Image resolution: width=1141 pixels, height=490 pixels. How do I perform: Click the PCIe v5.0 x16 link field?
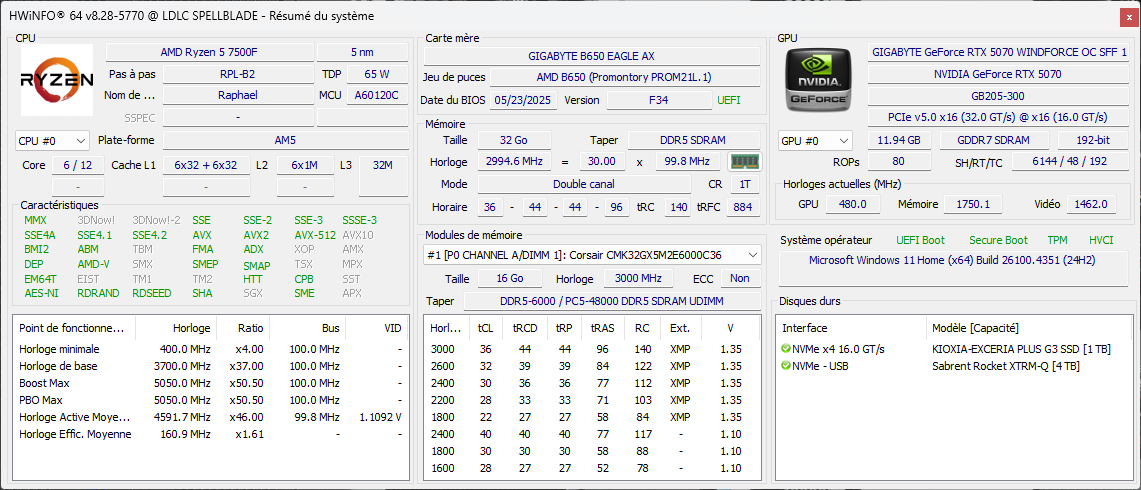click(x=998, y=117)
